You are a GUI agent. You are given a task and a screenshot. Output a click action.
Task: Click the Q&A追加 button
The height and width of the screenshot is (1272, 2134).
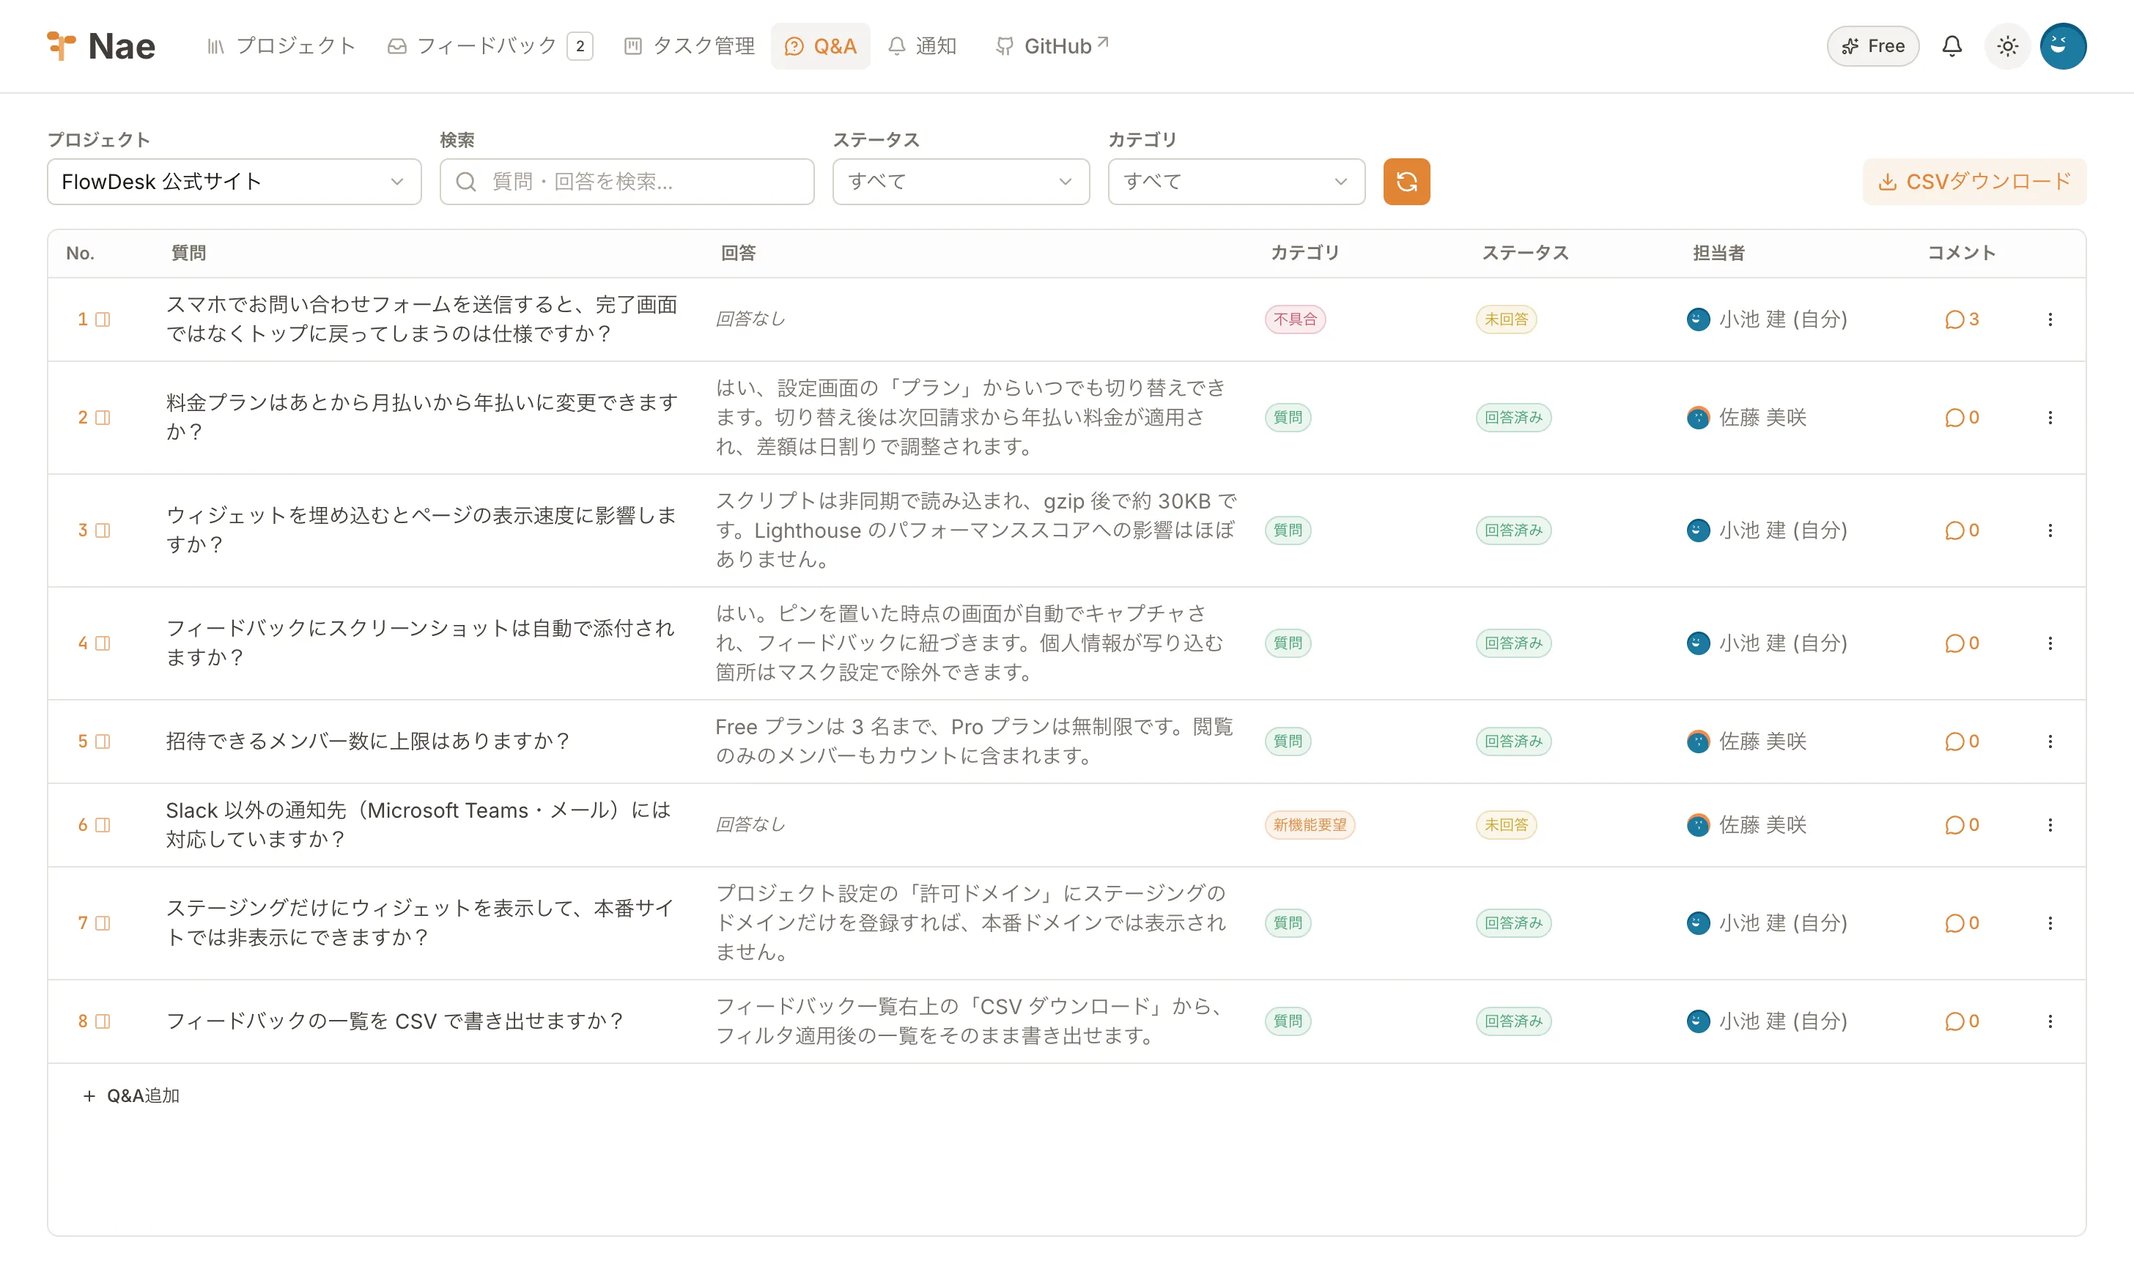tap(131, 1096)
